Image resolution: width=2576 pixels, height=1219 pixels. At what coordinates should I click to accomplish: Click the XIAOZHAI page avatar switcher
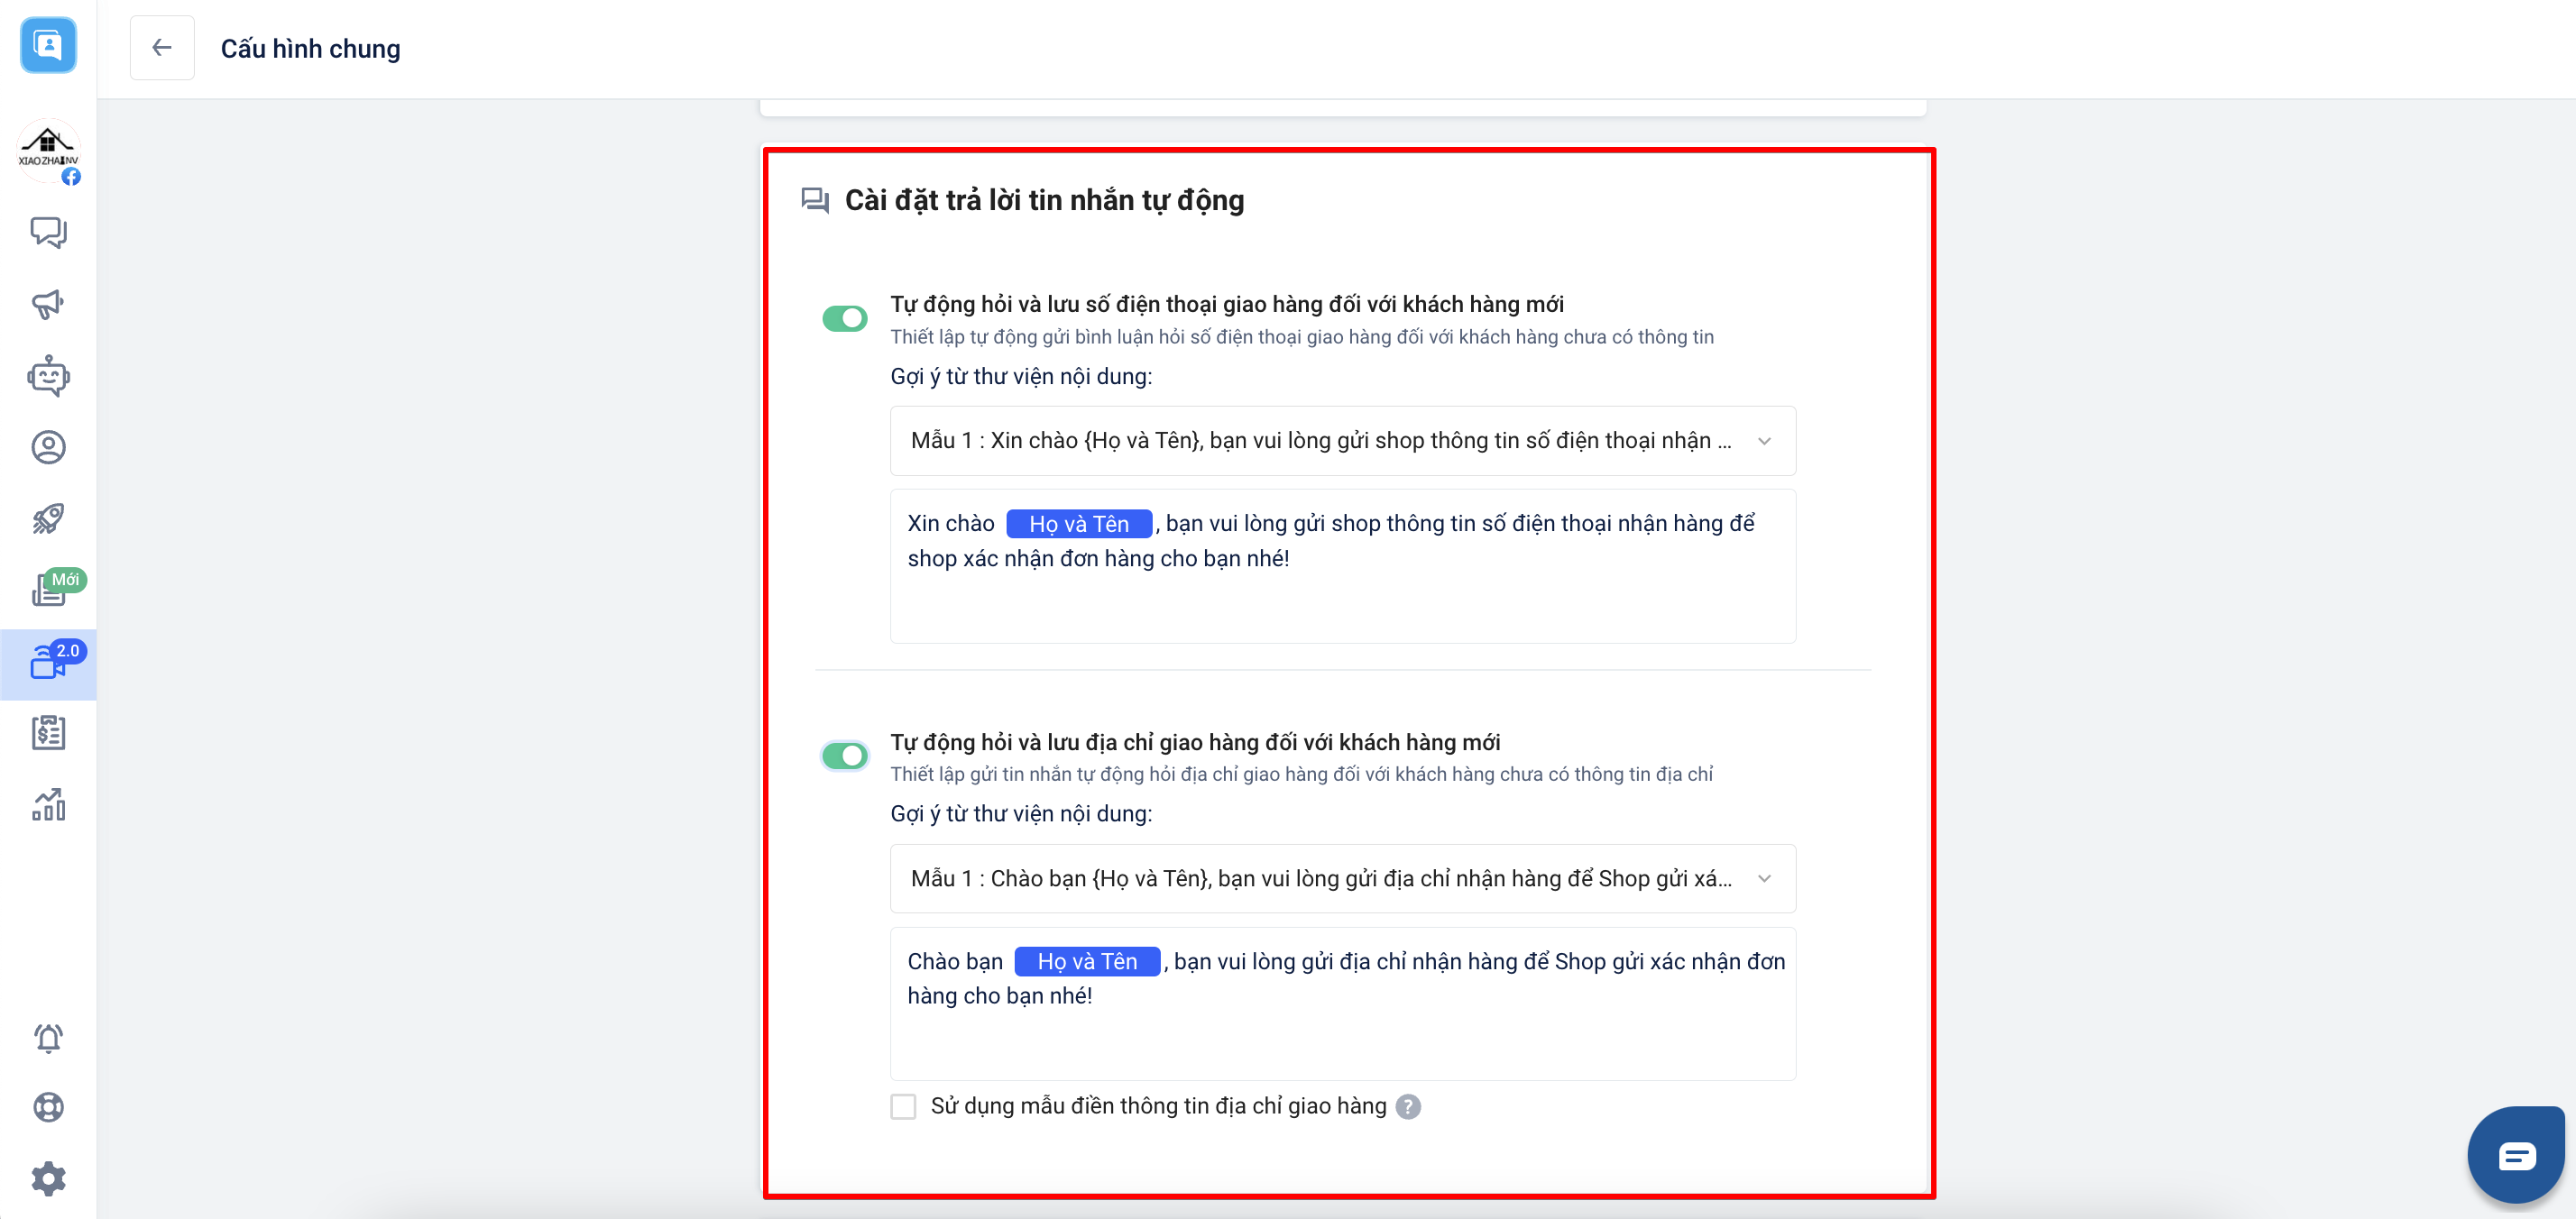pos(48,151)
